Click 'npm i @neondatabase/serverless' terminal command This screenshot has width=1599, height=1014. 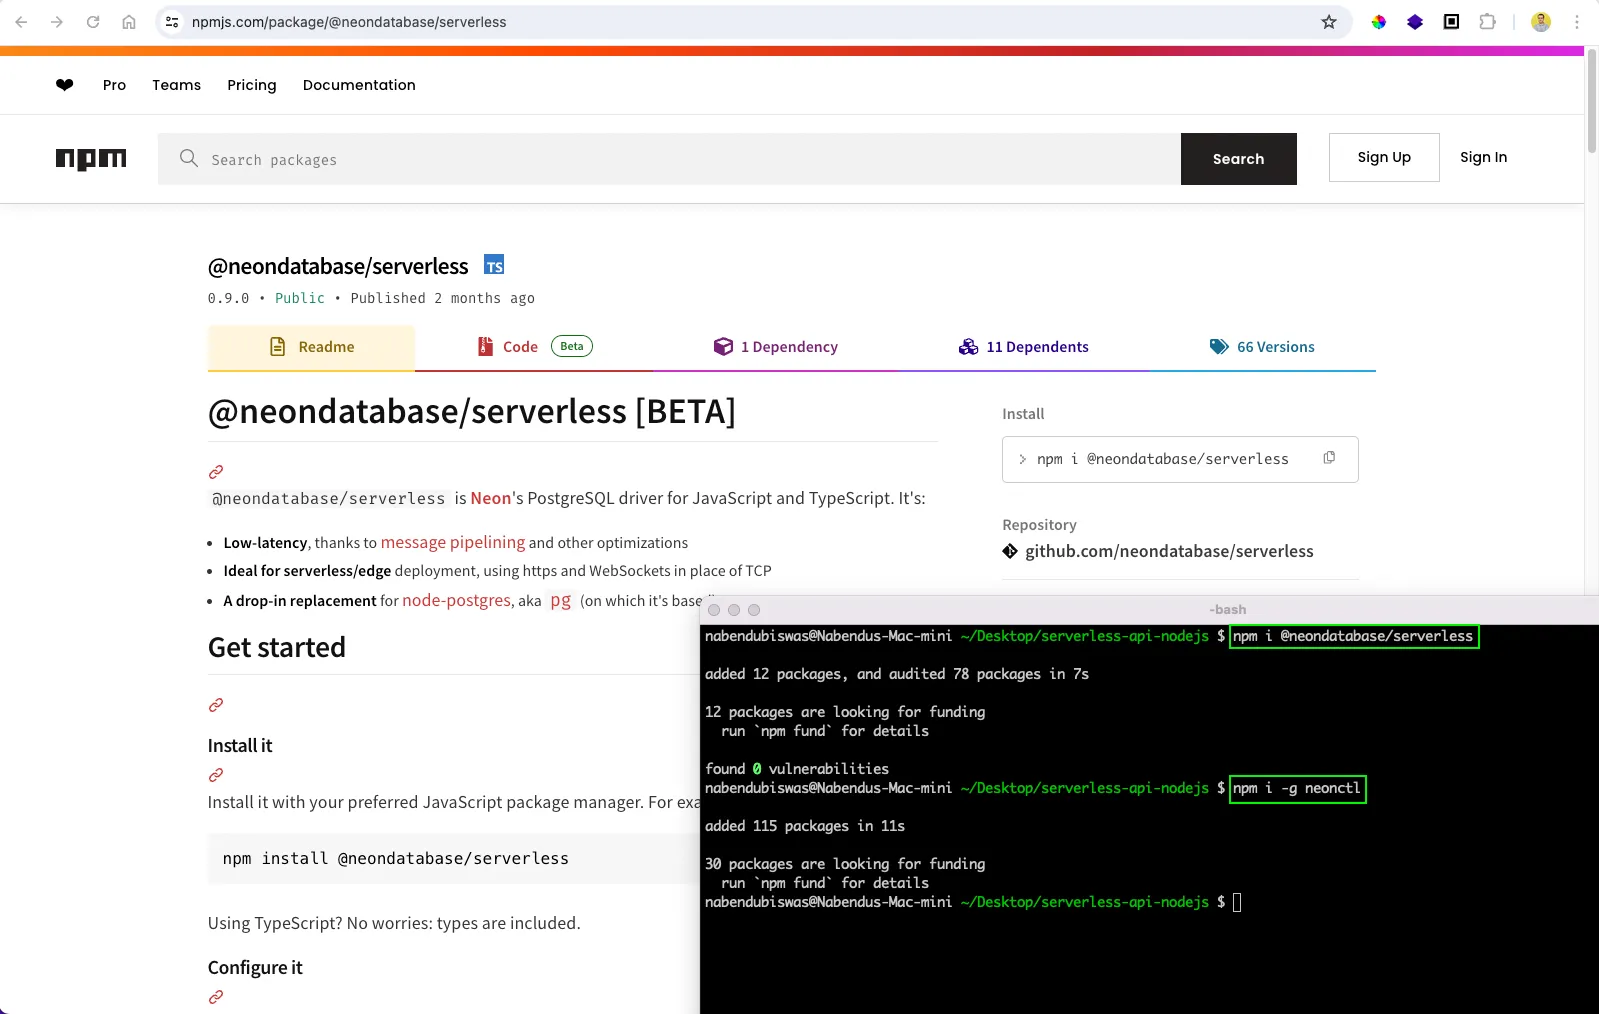point(1354,636)
